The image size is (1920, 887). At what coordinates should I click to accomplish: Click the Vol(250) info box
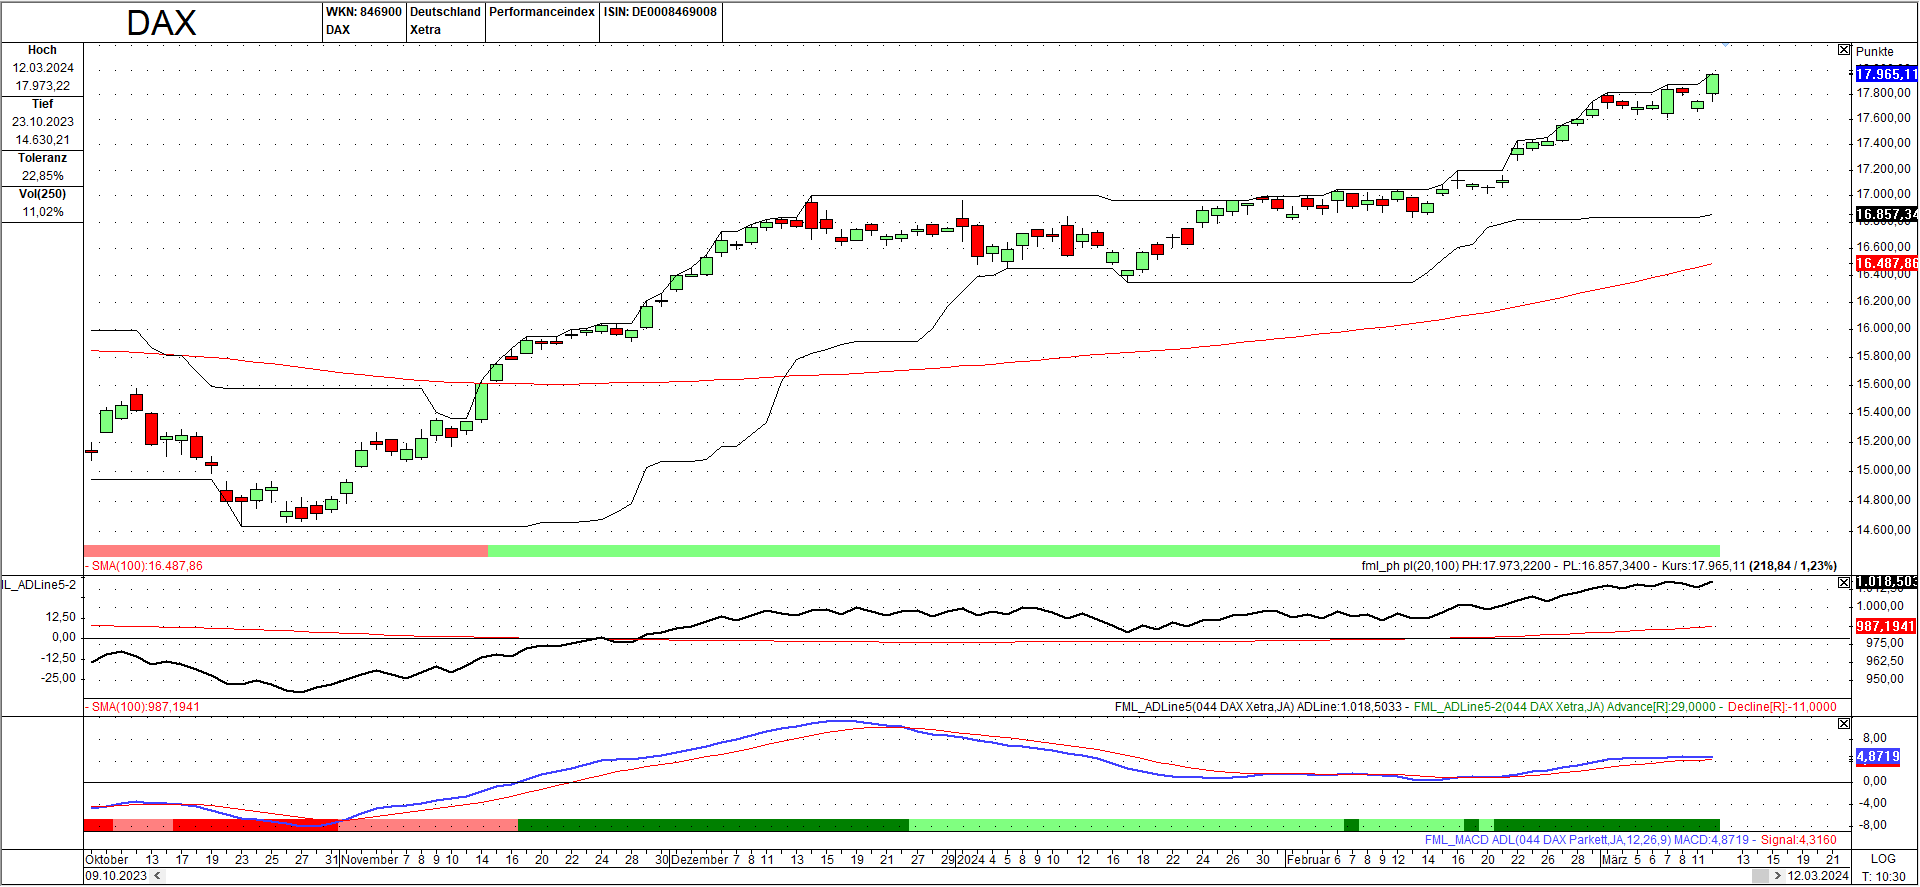pos(42,203)
